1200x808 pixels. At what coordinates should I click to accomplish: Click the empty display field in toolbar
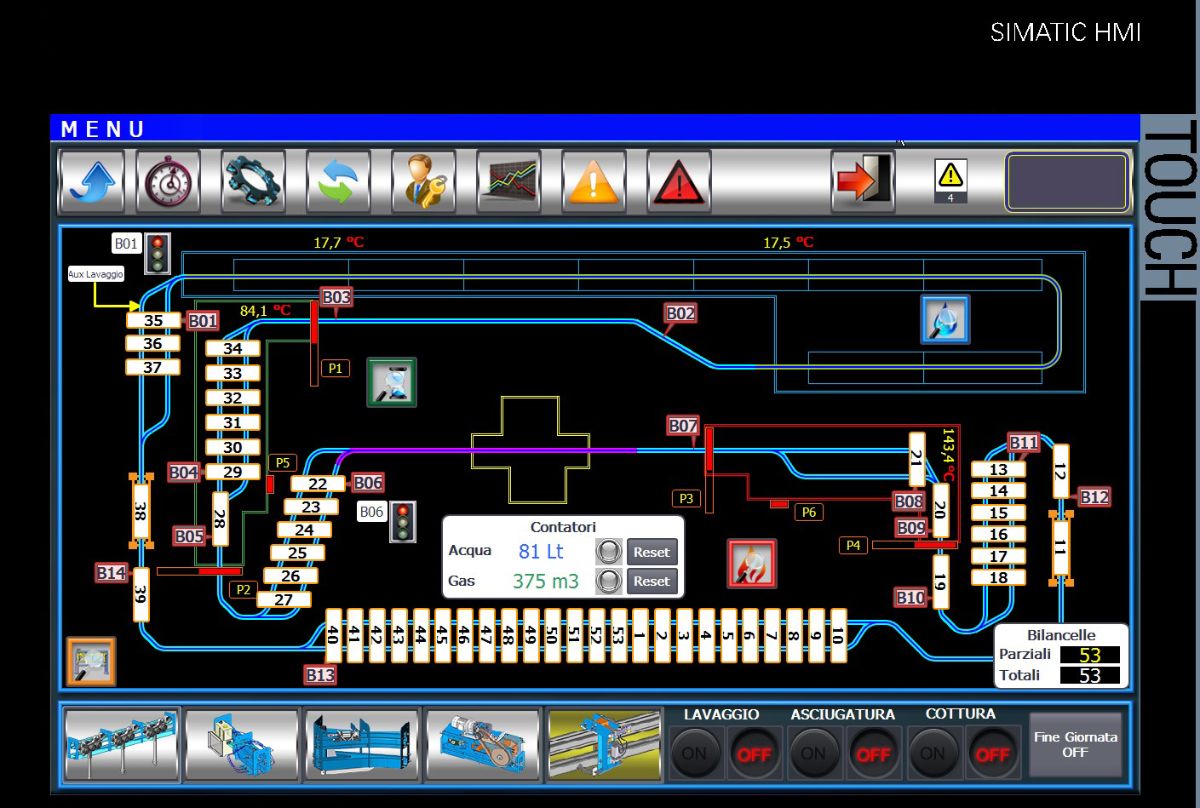pos(1067,181)
